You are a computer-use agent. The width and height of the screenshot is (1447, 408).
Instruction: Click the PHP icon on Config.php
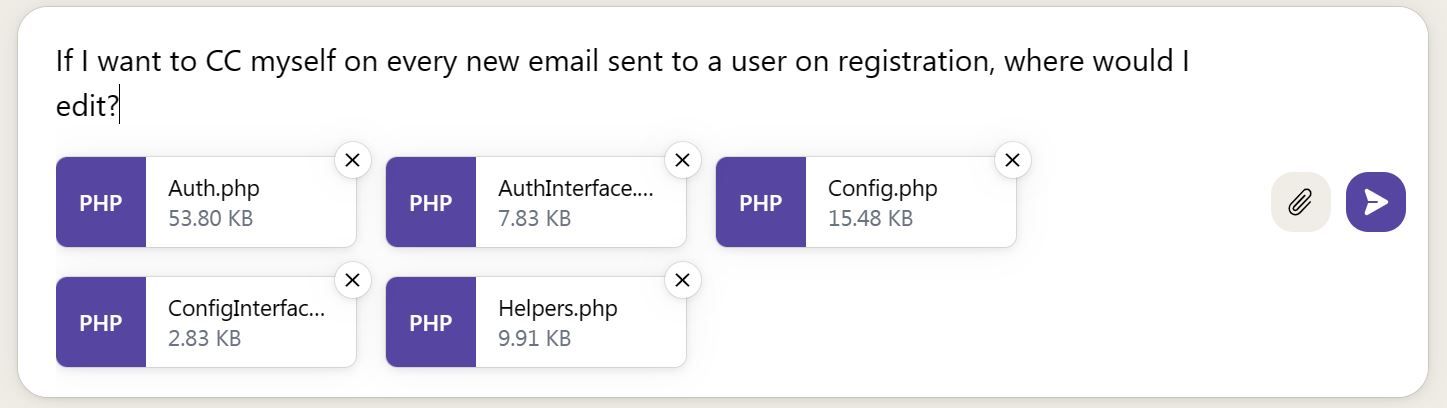tap(761, 202)
